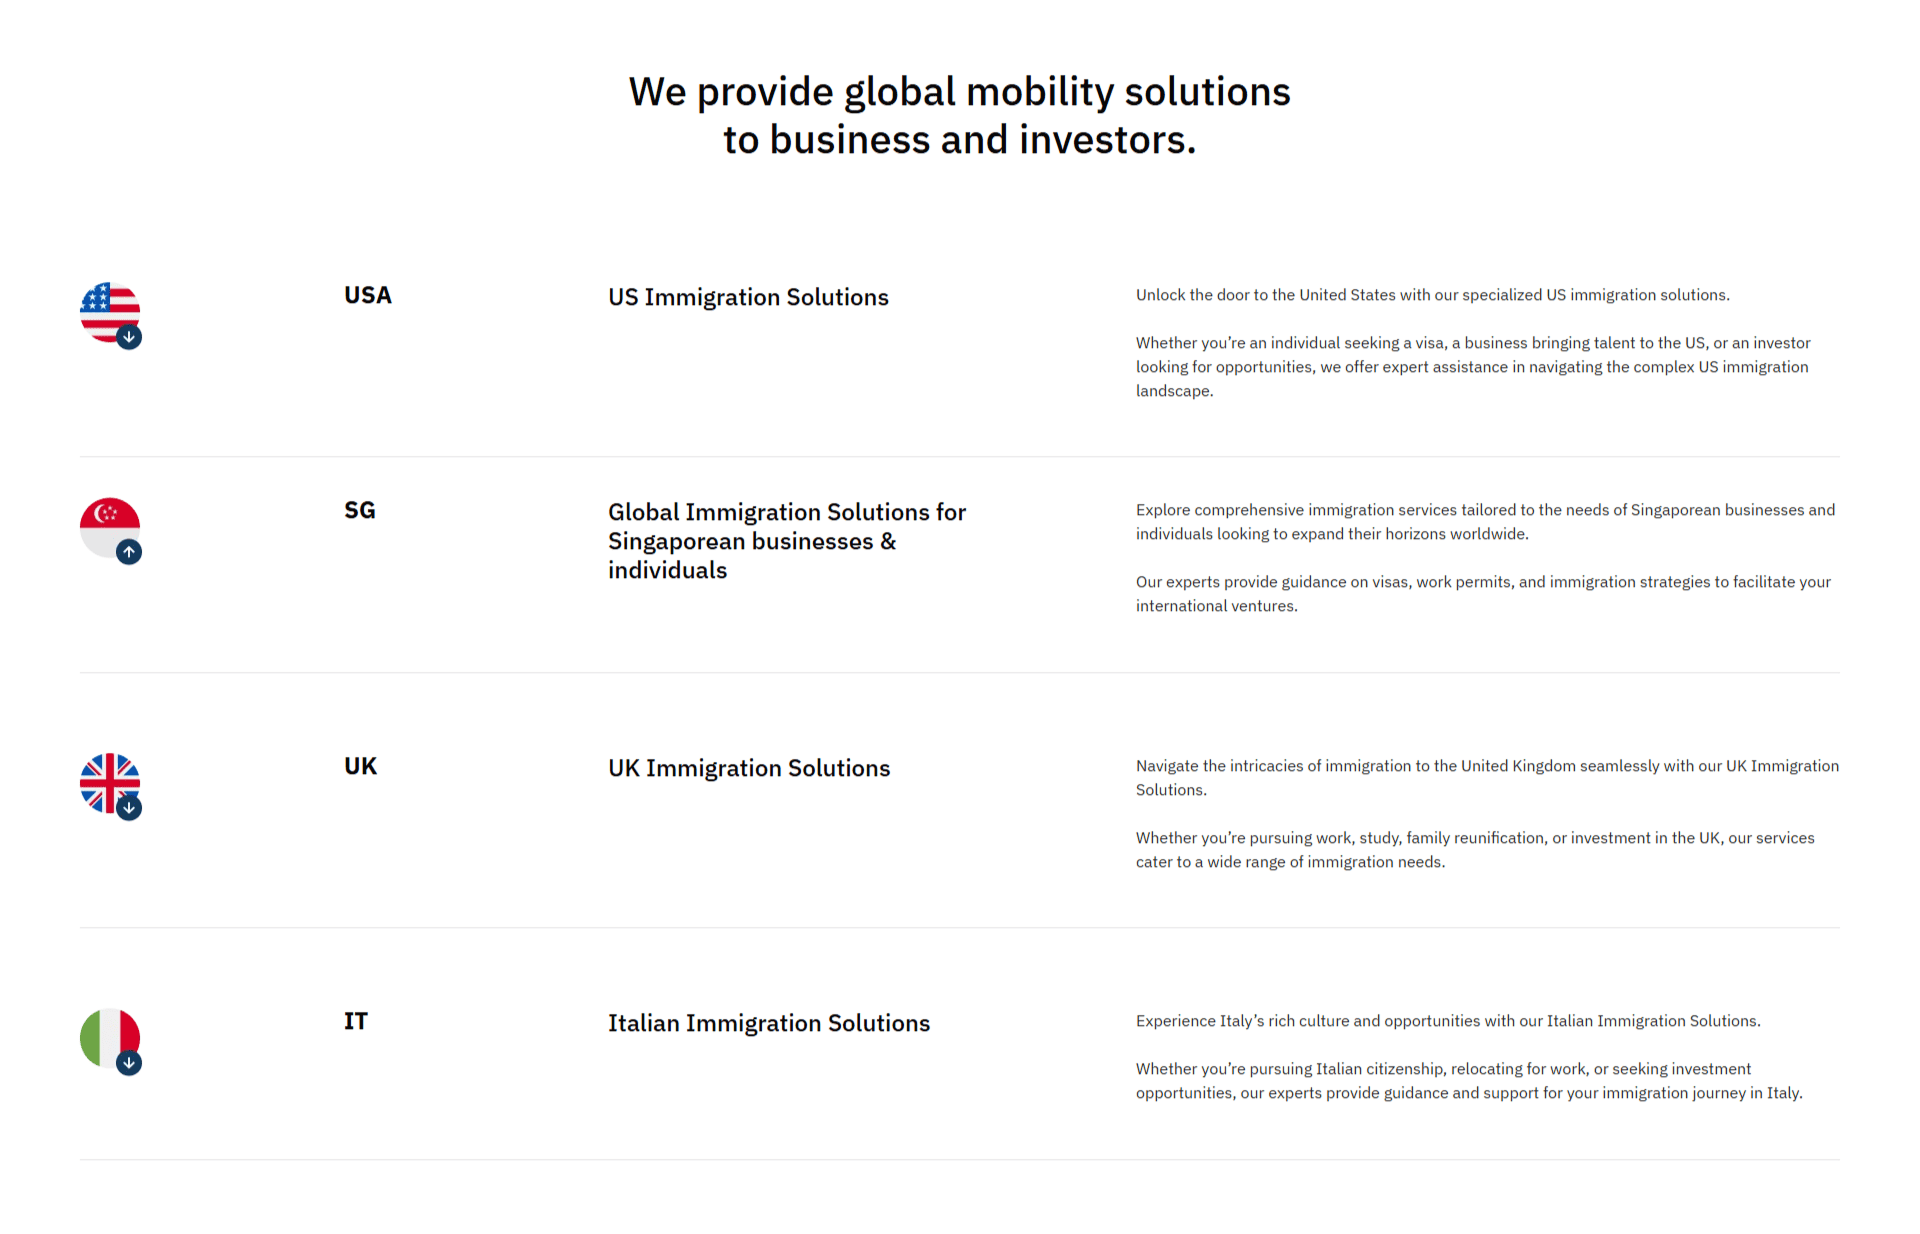The height and width of the screenshot is (1234, 1920).
Task: Click the global mobility solutions main heading
Action: (959, 116)
